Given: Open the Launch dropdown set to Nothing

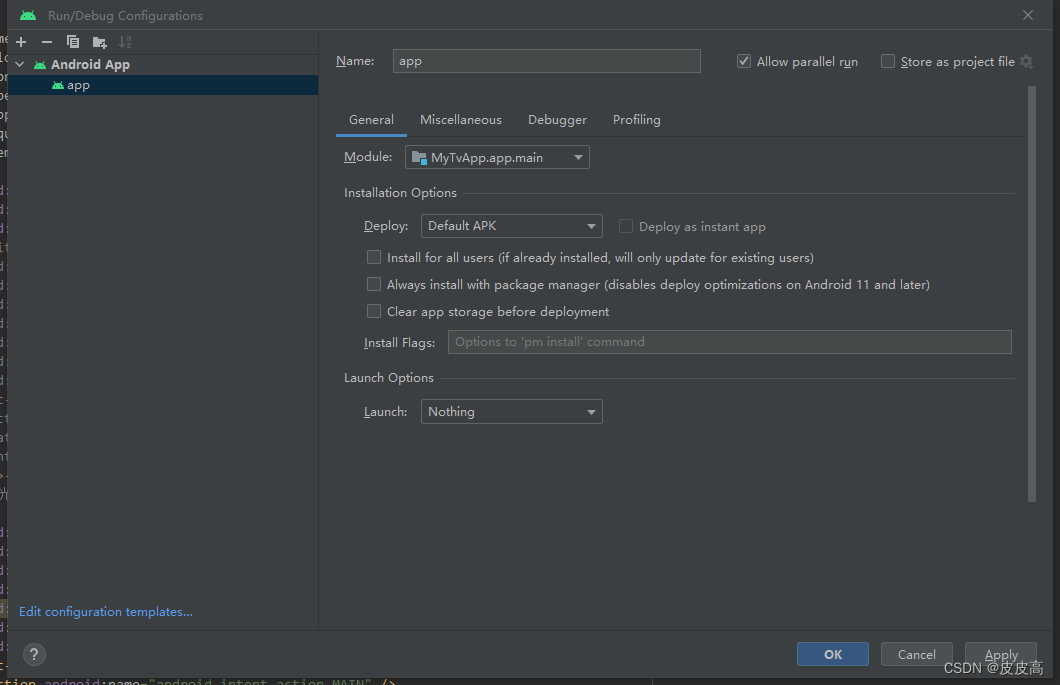Looking at the screenshot, I should (511, 411).
